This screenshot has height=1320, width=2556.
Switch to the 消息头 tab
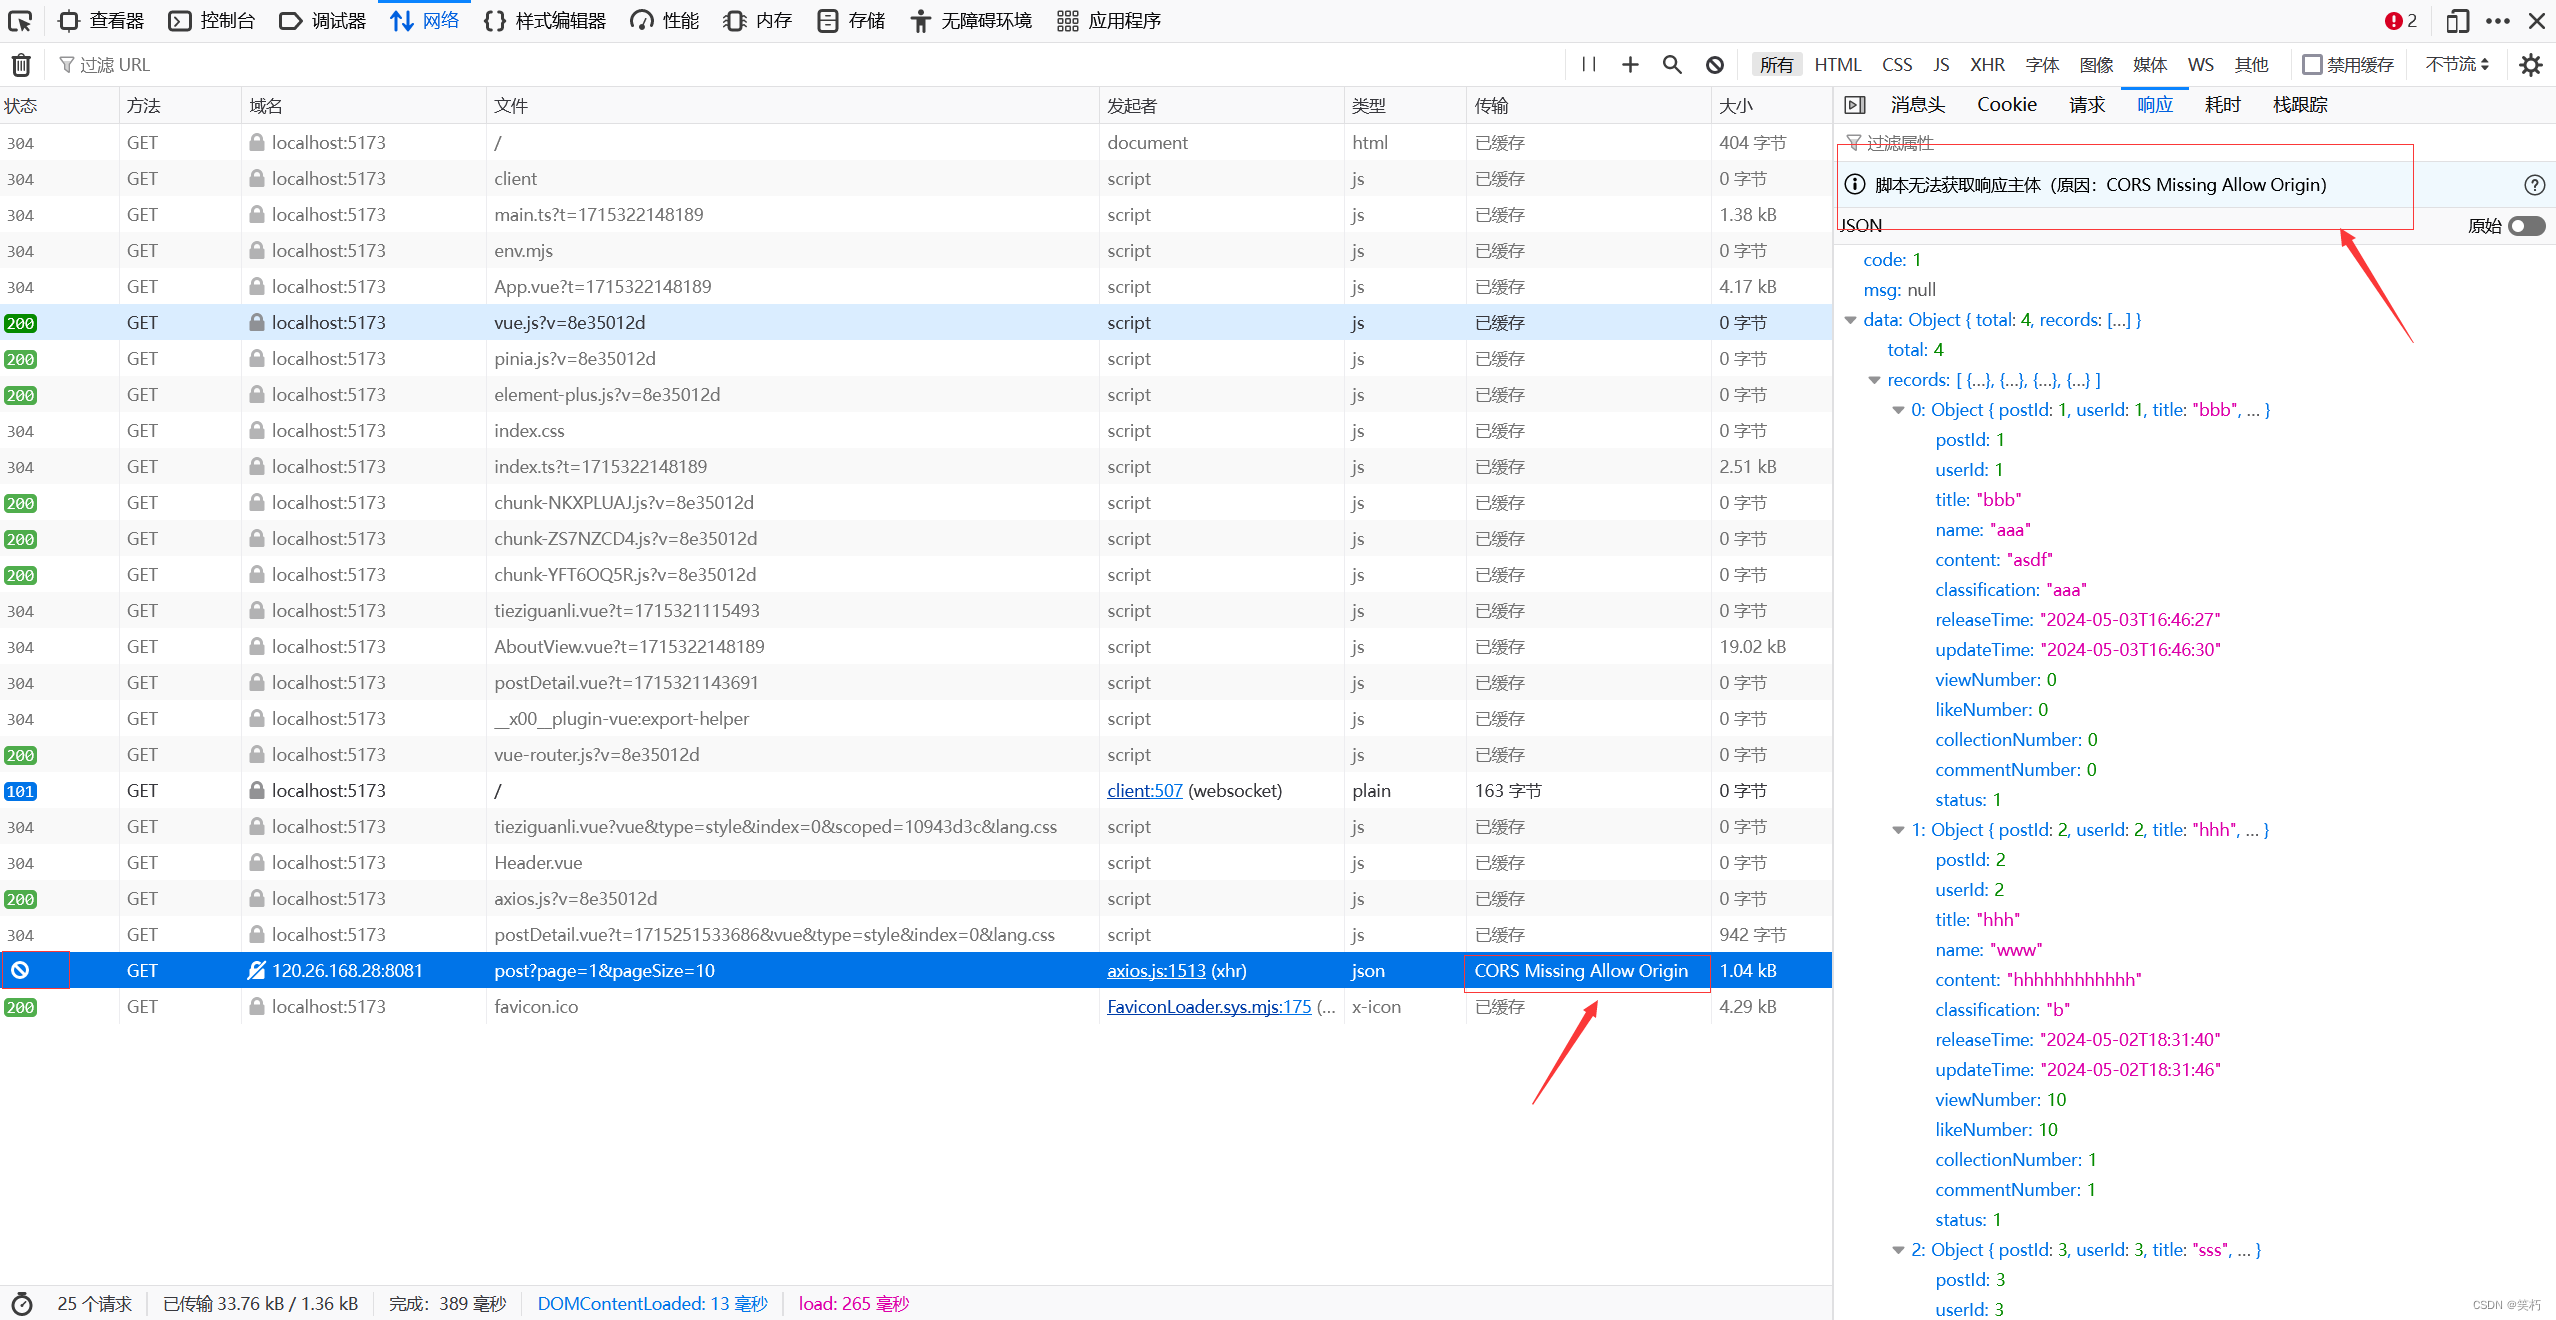pos(1917,105)
